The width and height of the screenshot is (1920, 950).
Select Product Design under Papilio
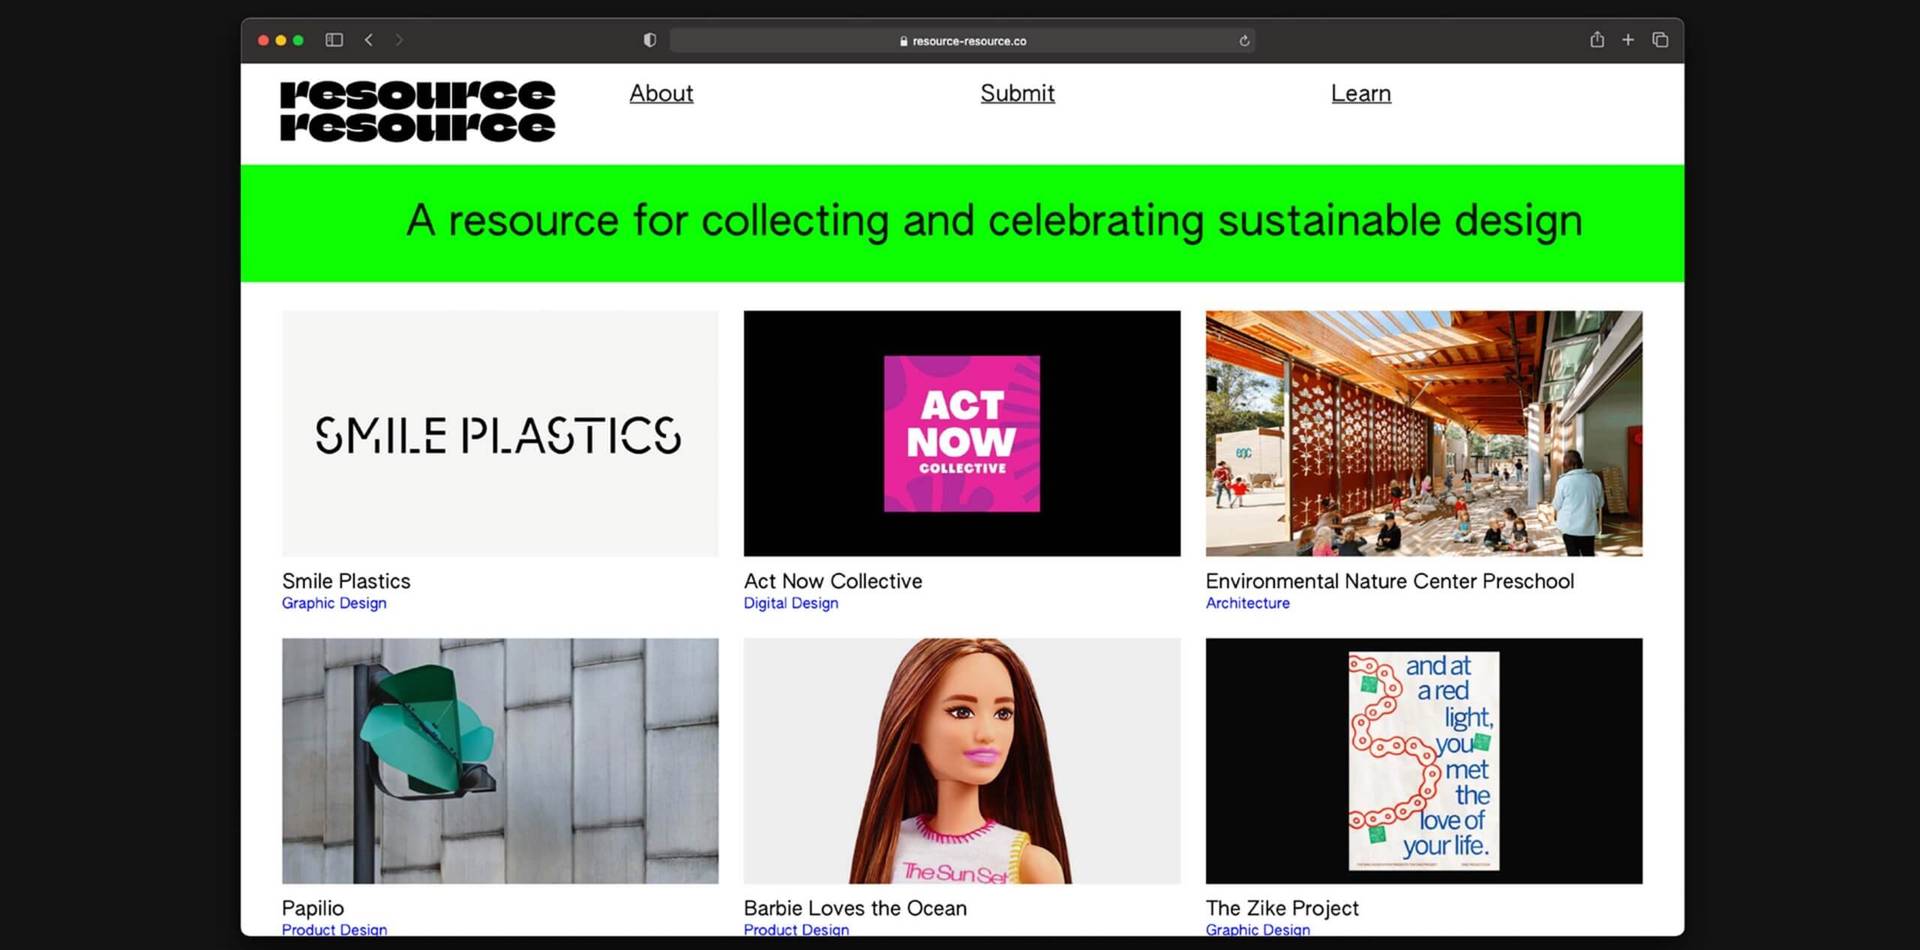tap(334, 929)
